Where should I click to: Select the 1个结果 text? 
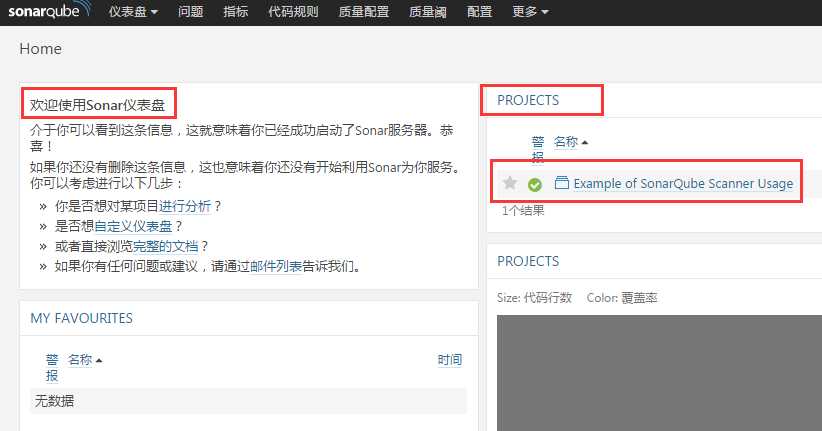click(x=523, y=211)
